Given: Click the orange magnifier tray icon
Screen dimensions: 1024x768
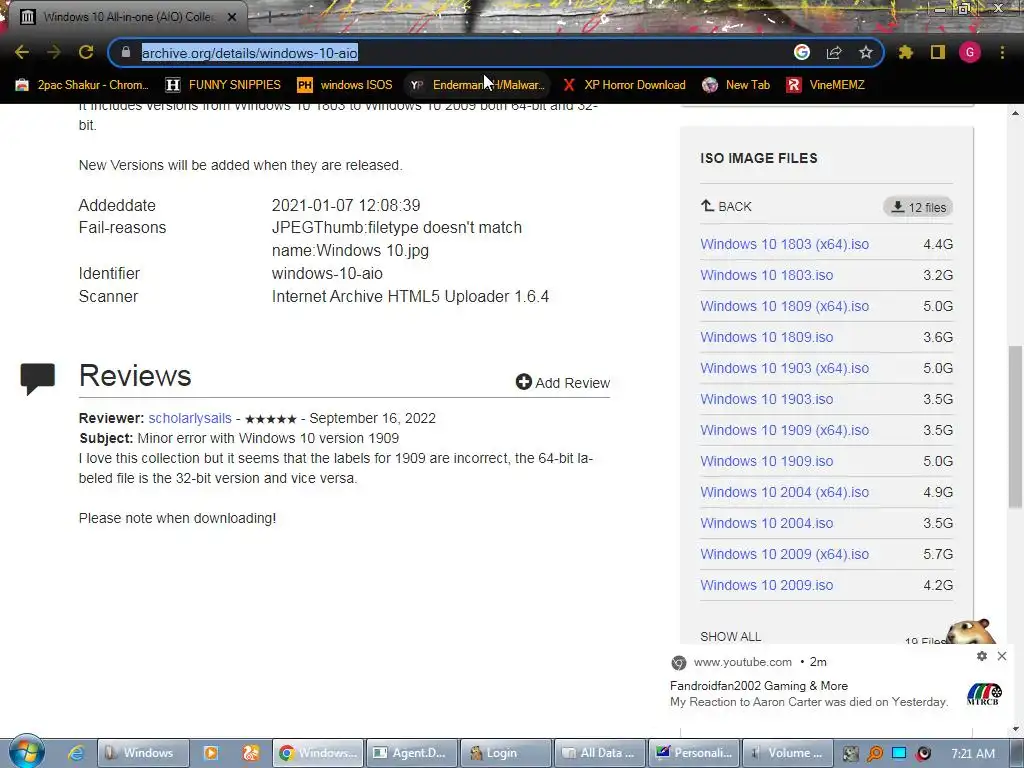Looking at the screenshot, I should tap(874, 754).
